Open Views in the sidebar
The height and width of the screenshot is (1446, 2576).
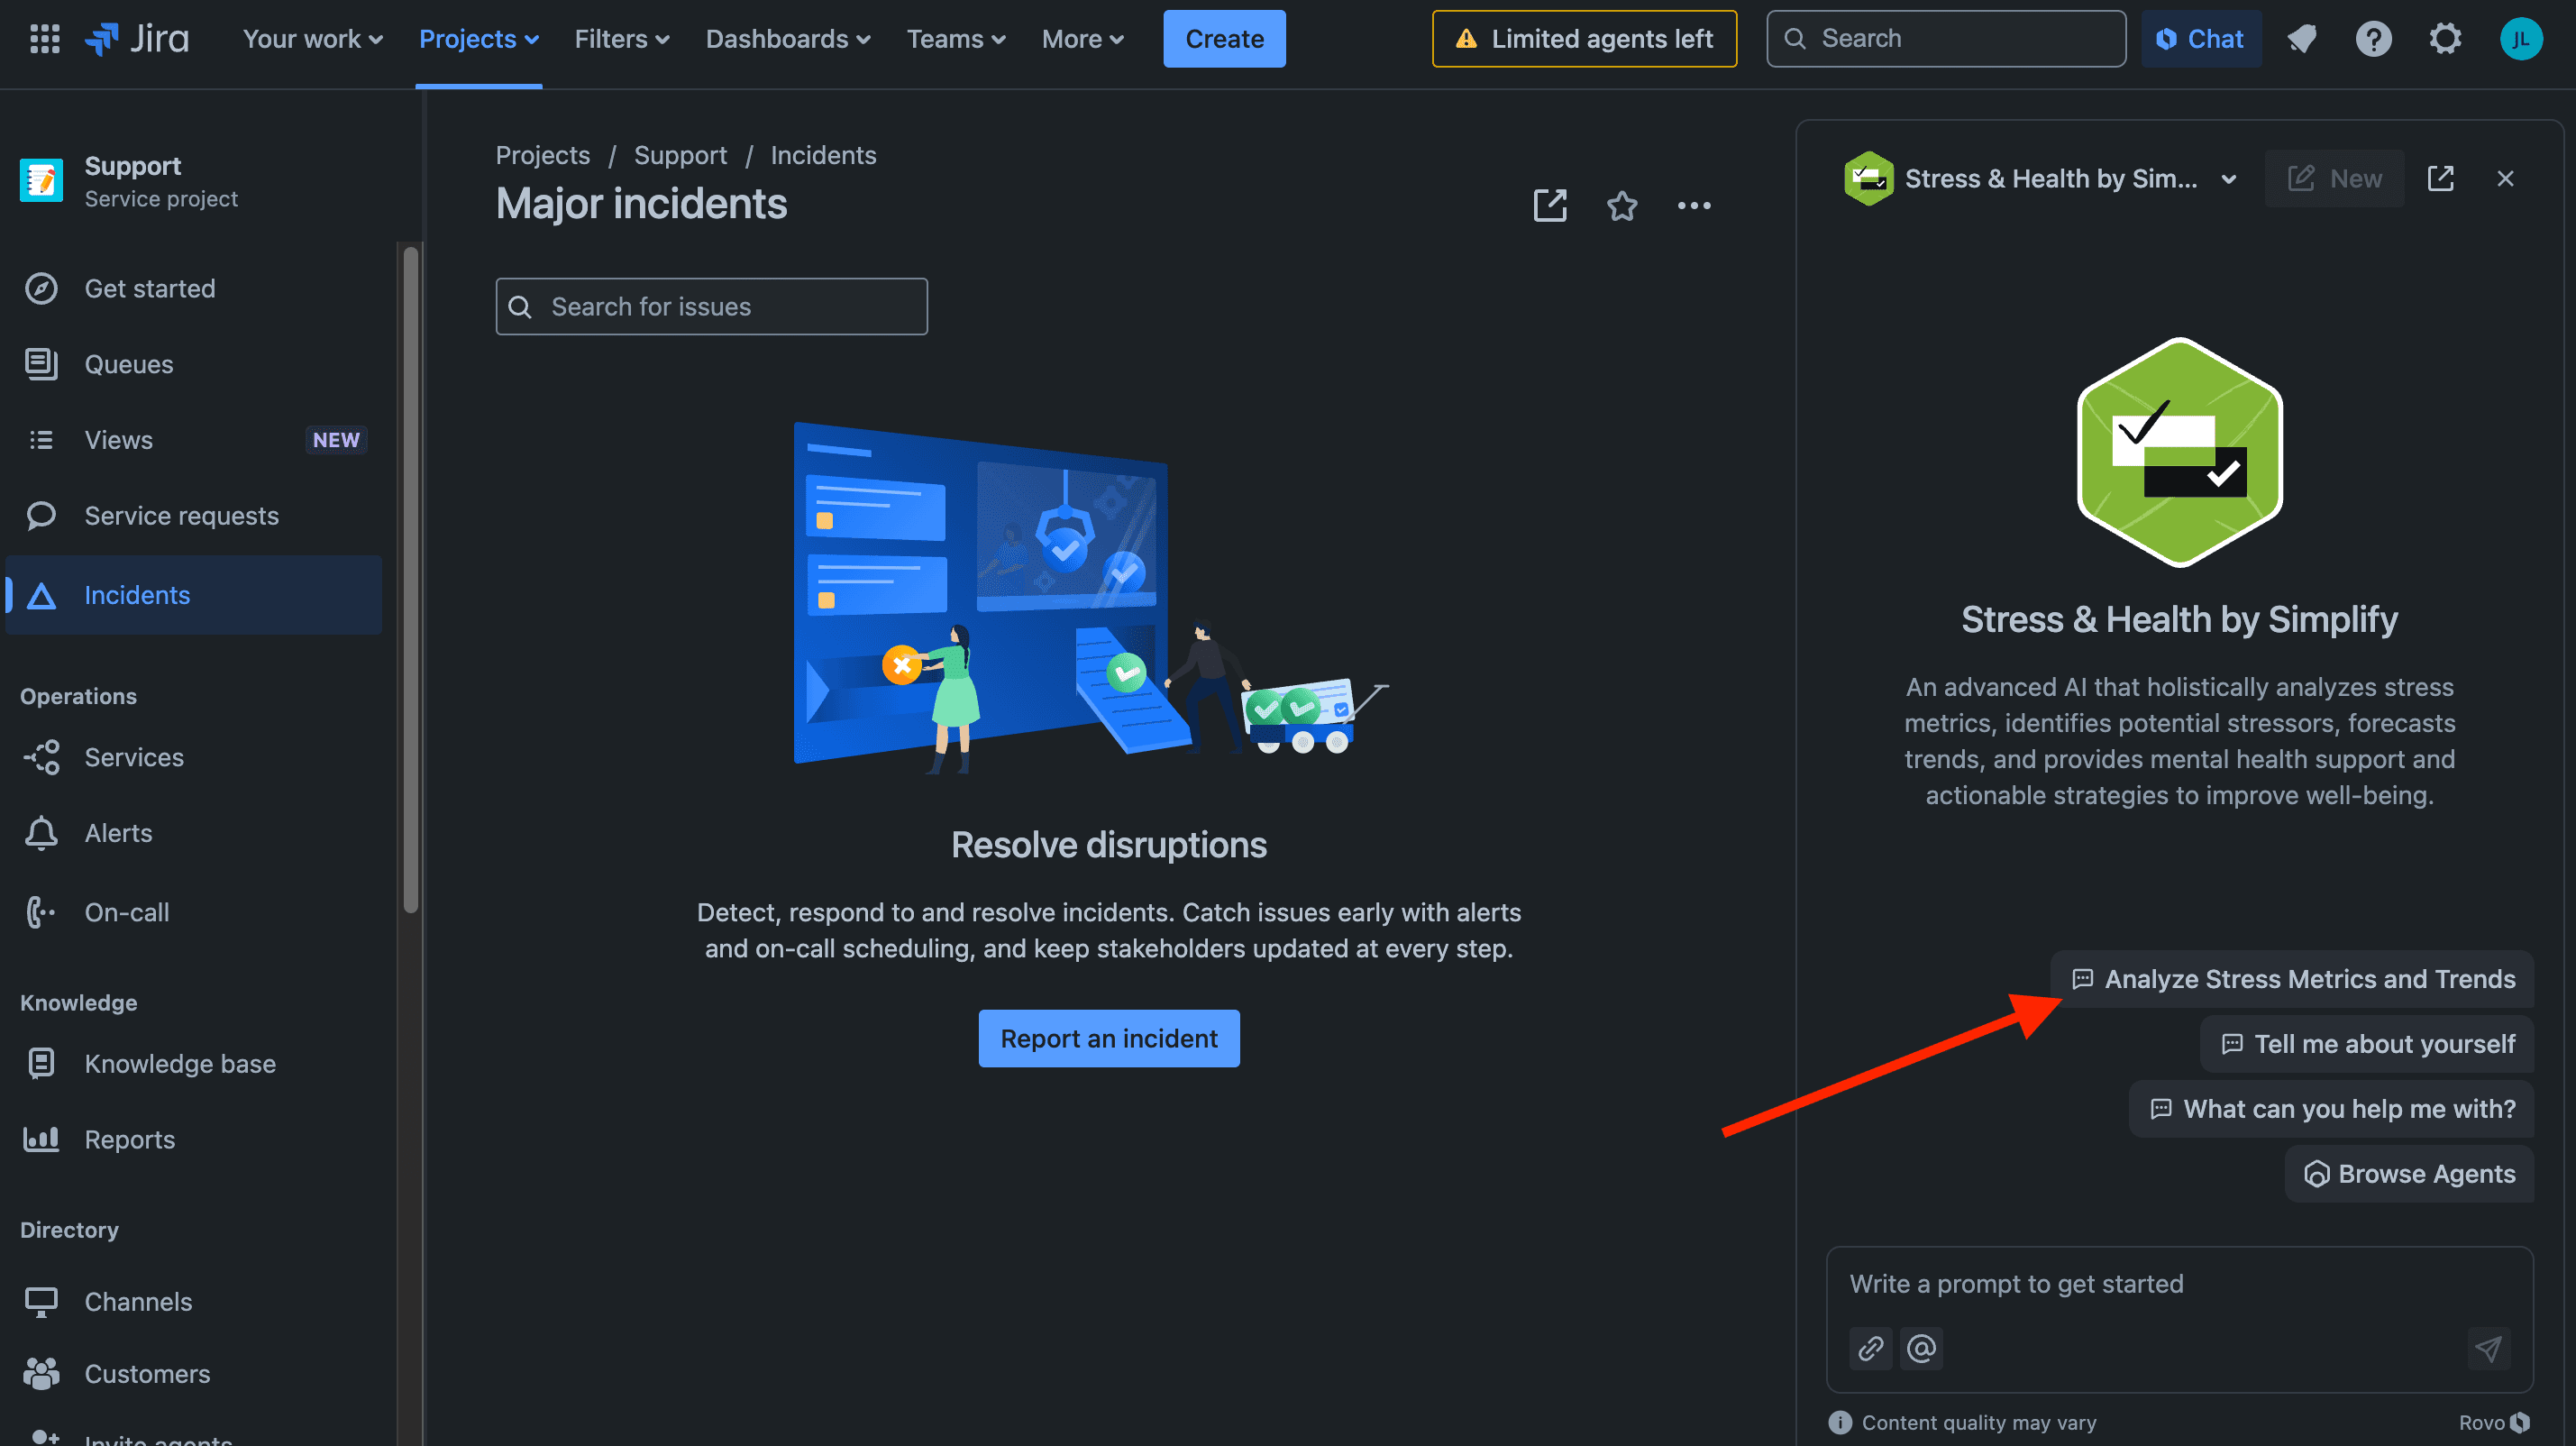tap(194, 440)
